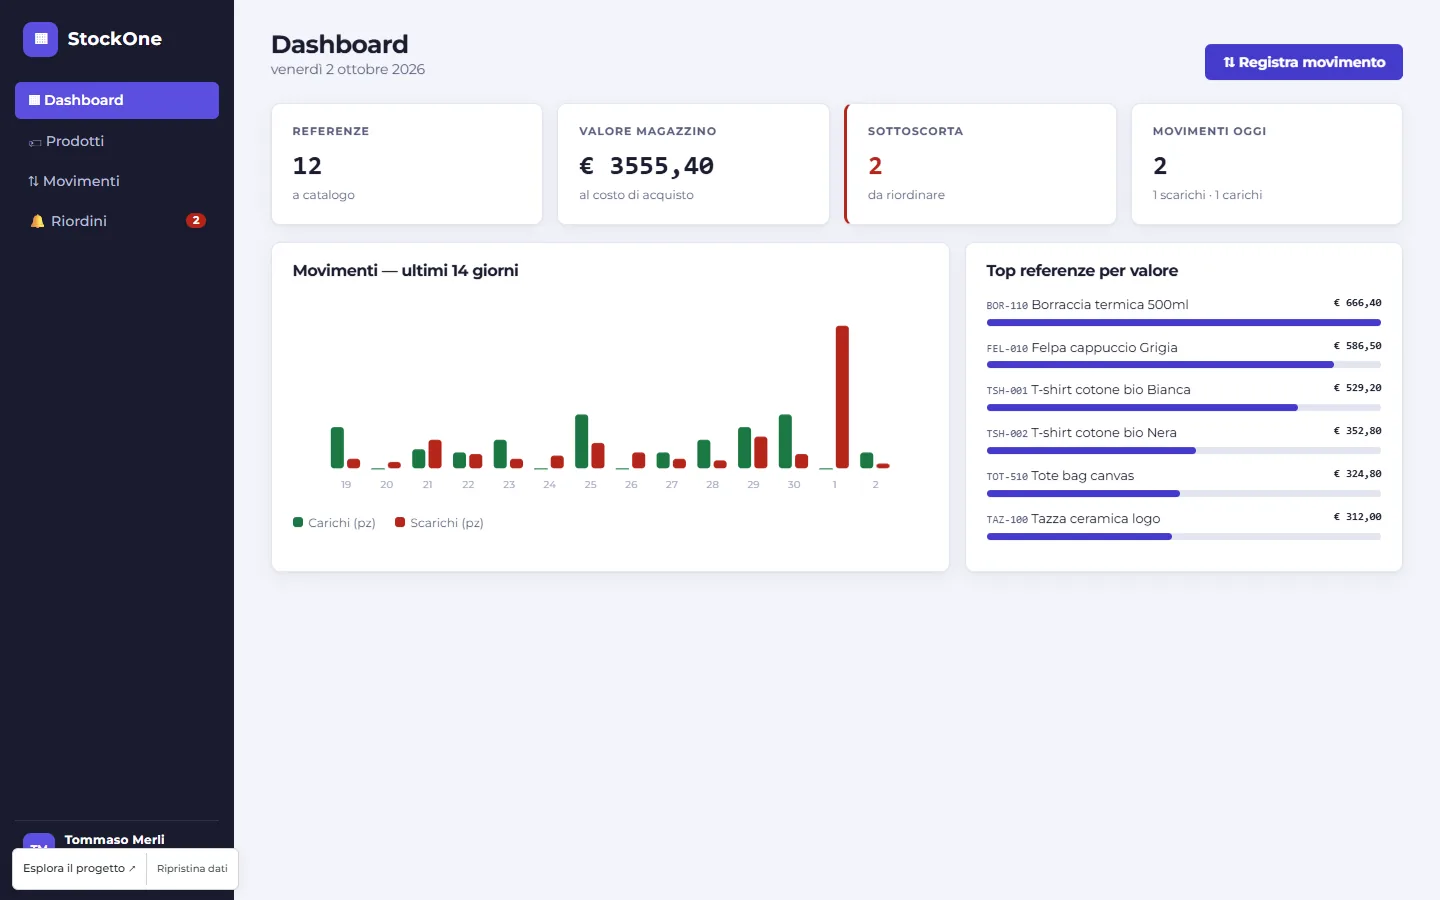Click the € 324,80 value
Viewport: 1440px width, 900px height.
click(1357, 474)
